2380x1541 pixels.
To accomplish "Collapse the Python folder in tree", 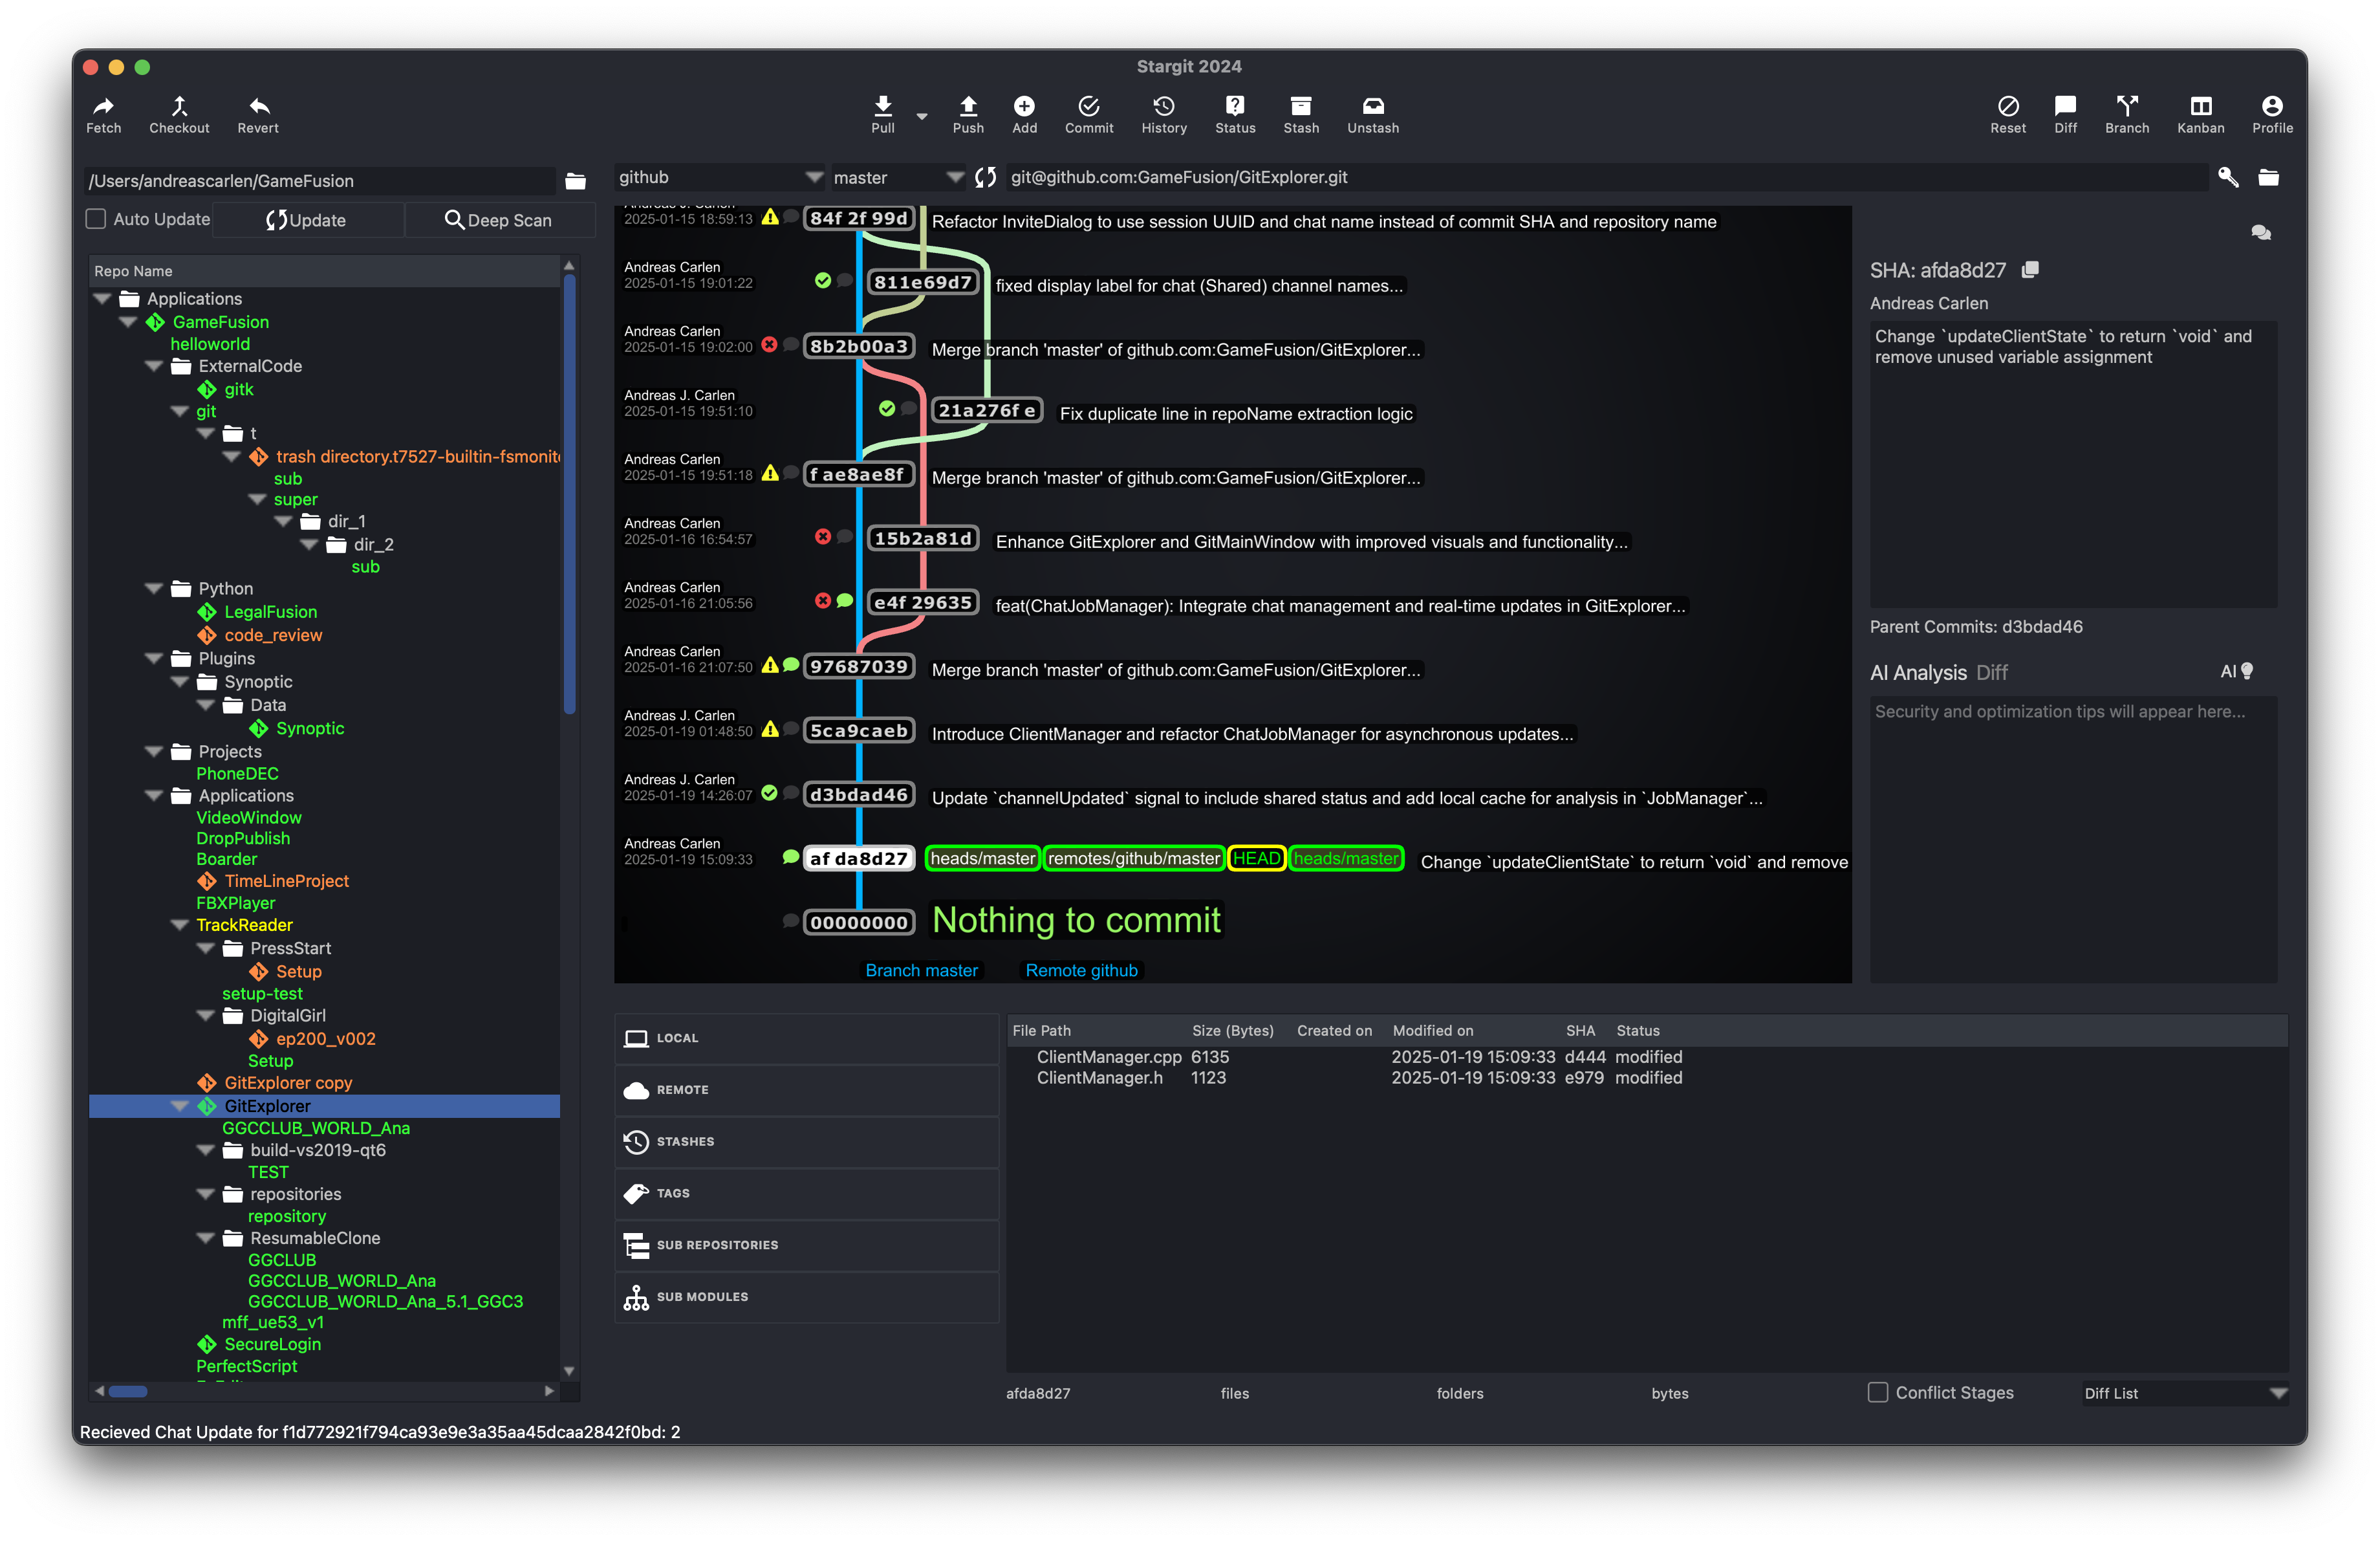I will [154, 588].
